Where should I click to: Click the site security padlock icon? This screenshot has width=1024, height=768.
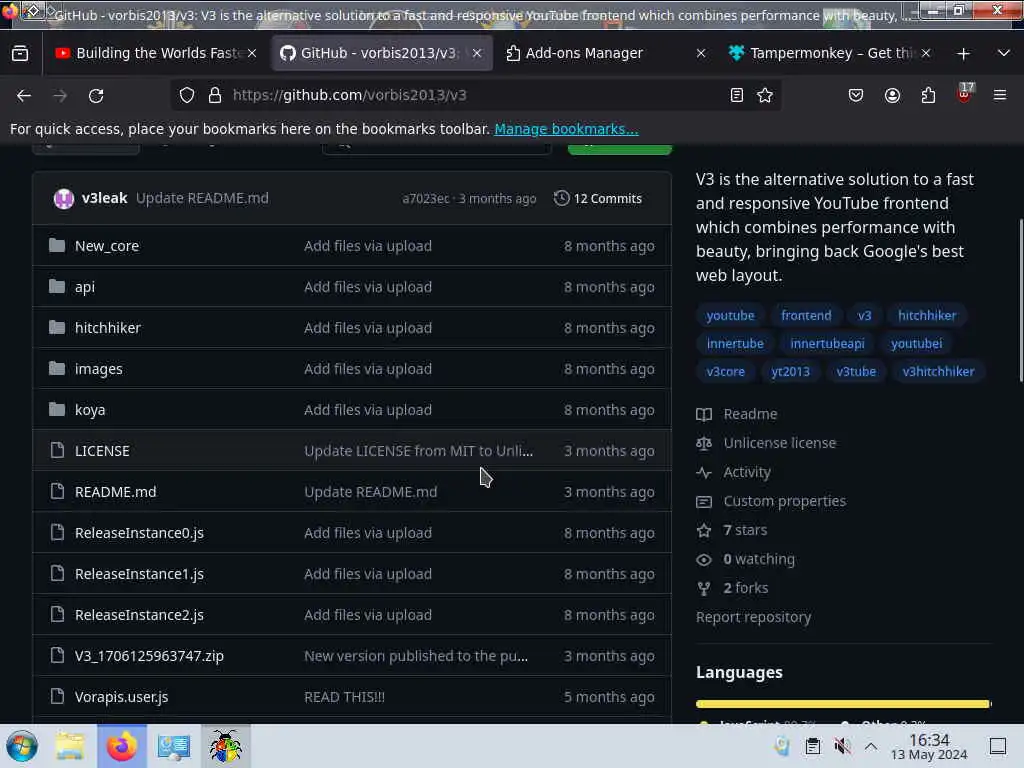[215, 95]
